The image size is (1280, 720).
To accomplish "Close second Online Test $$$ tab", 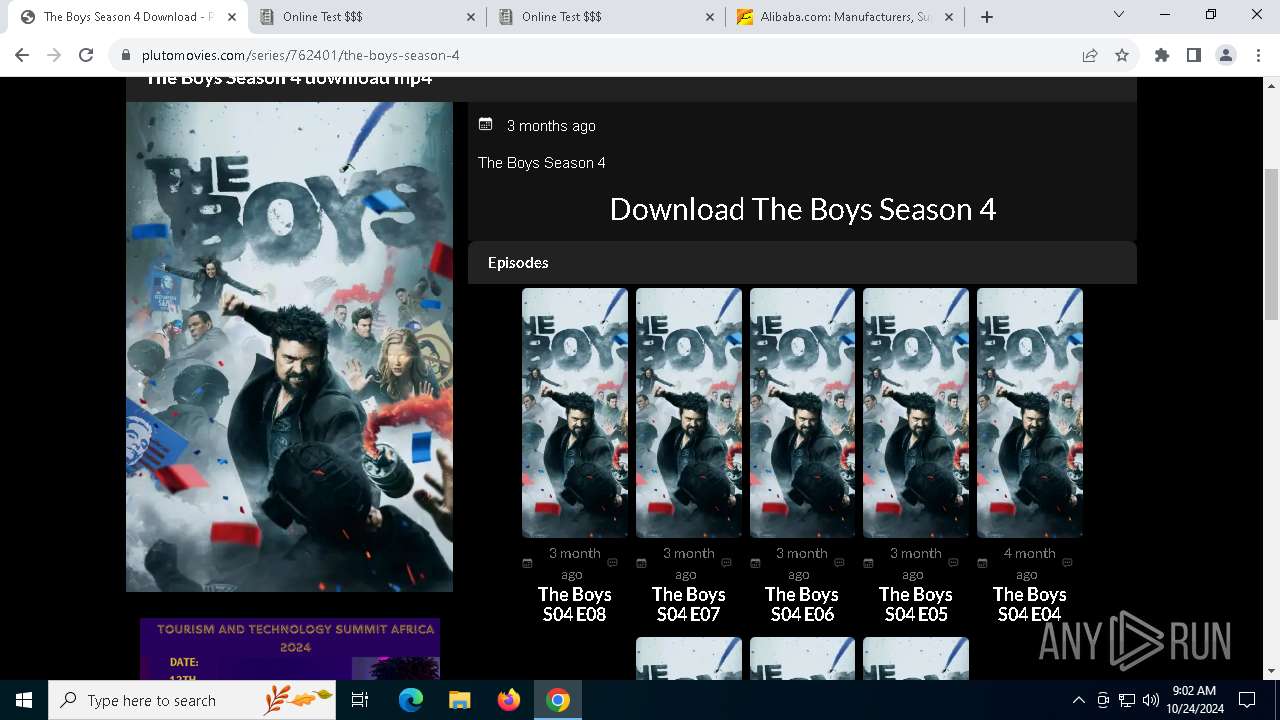I will coord(710,17).
